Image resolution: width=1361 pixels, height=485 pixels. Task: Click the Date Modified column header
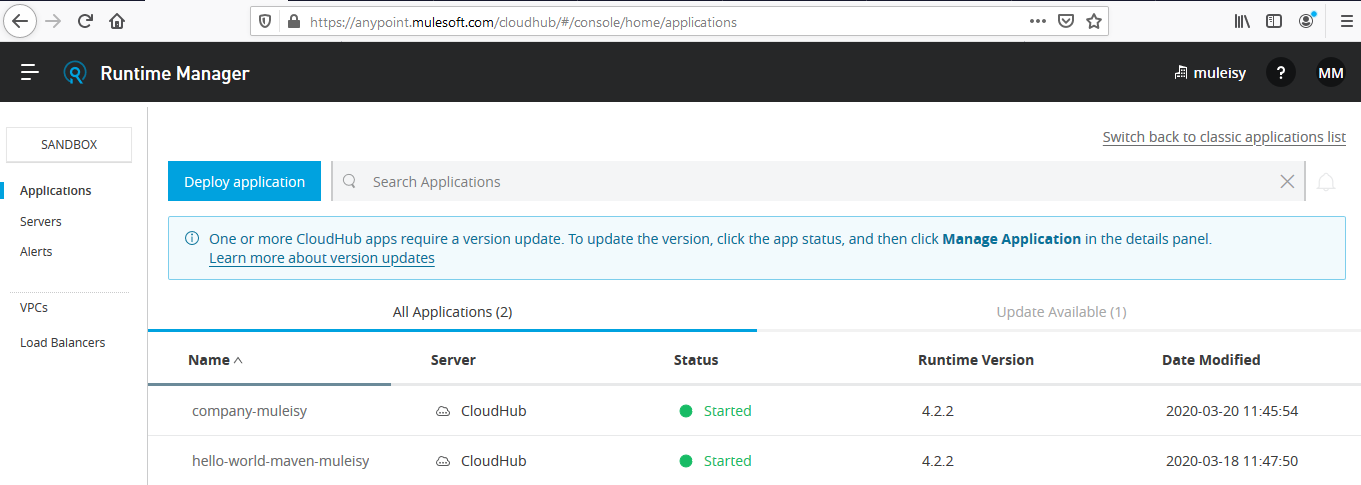coord(1211,360)
